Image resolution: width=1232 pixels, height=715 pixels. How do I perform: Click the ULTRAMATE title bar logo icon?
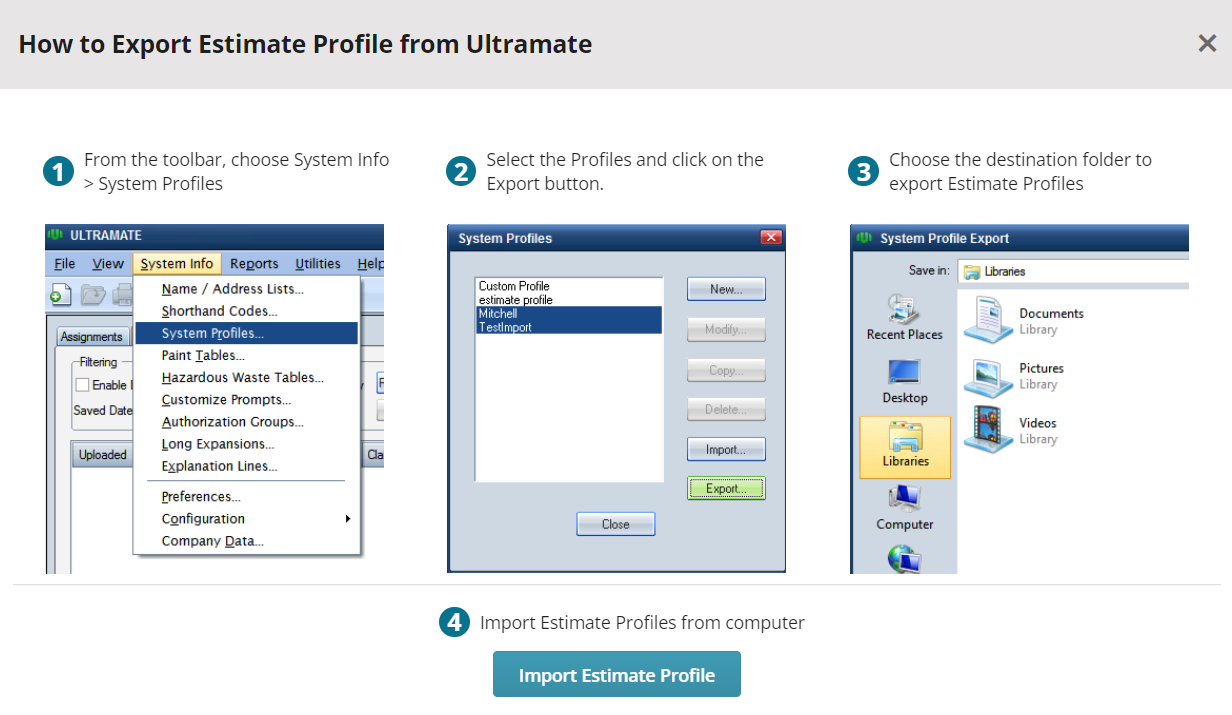coord(55,235)
